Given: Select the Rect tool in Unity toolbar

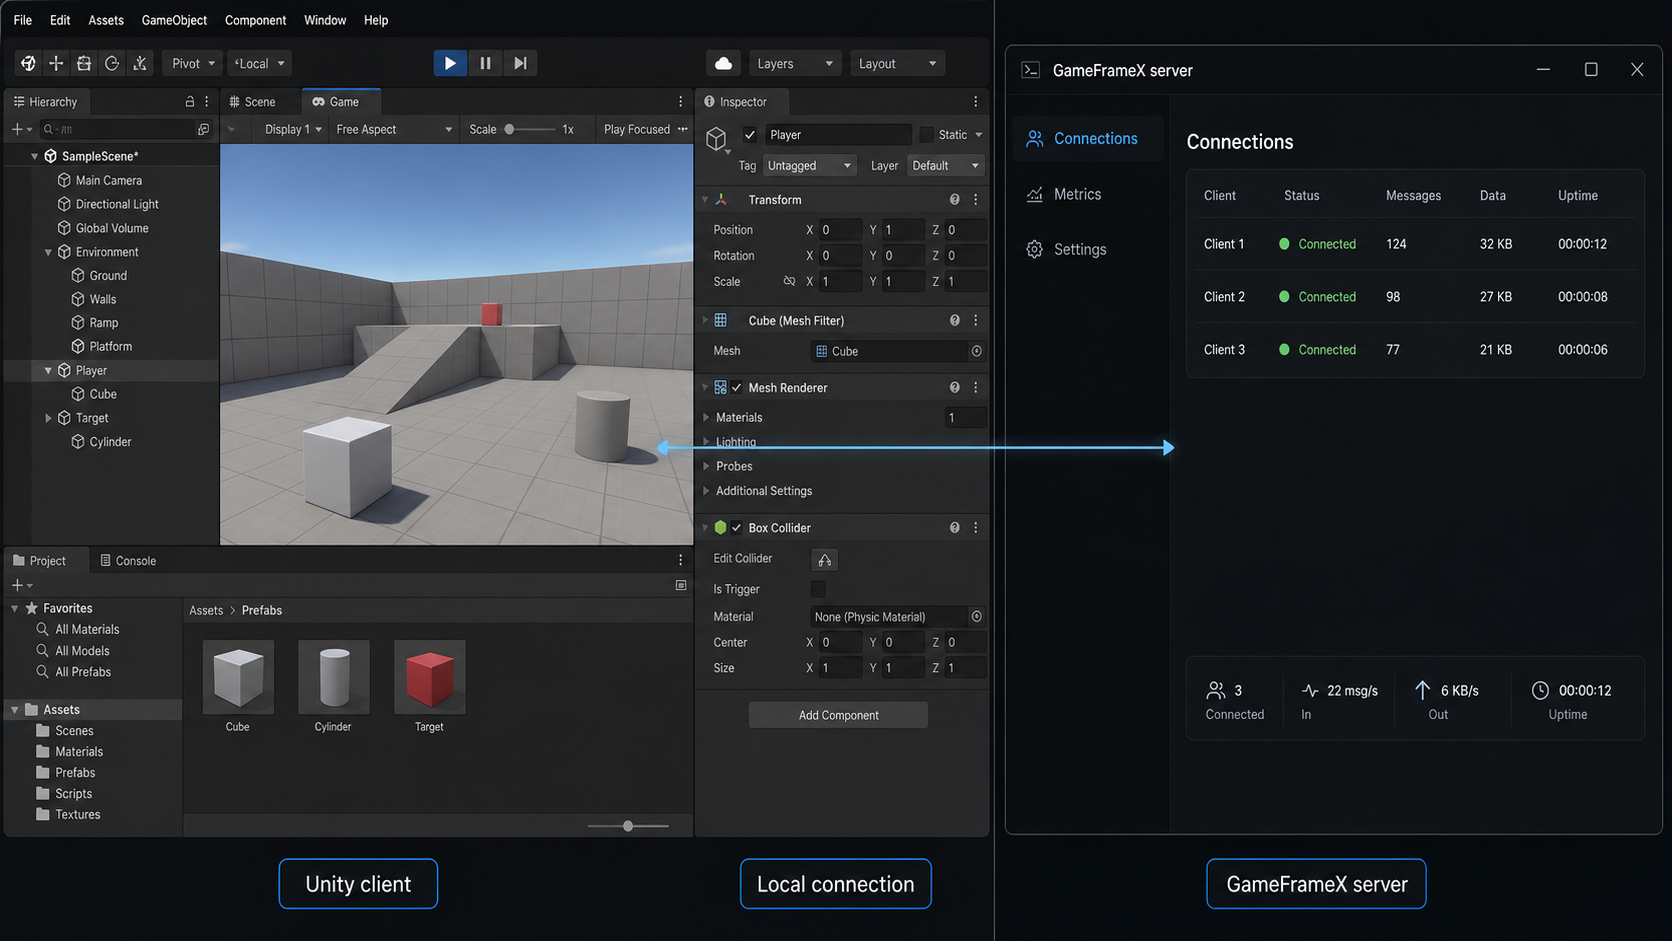Looking at the screenshot, I should click(84, 63).
